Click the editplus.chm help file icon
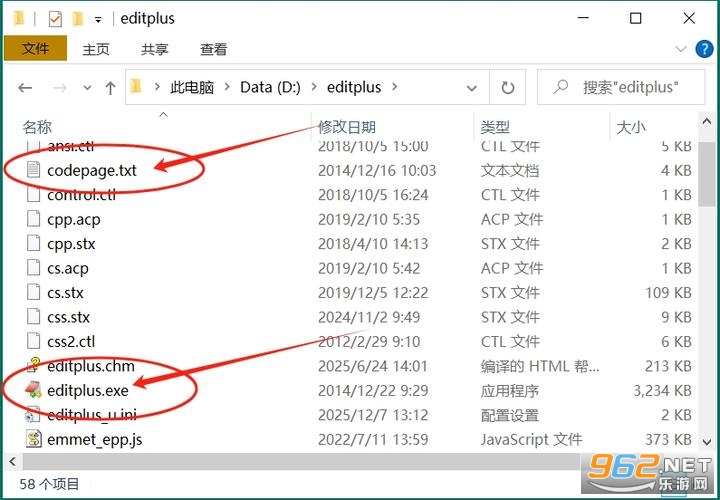This screenshot has width=720, height=500. 33,366
